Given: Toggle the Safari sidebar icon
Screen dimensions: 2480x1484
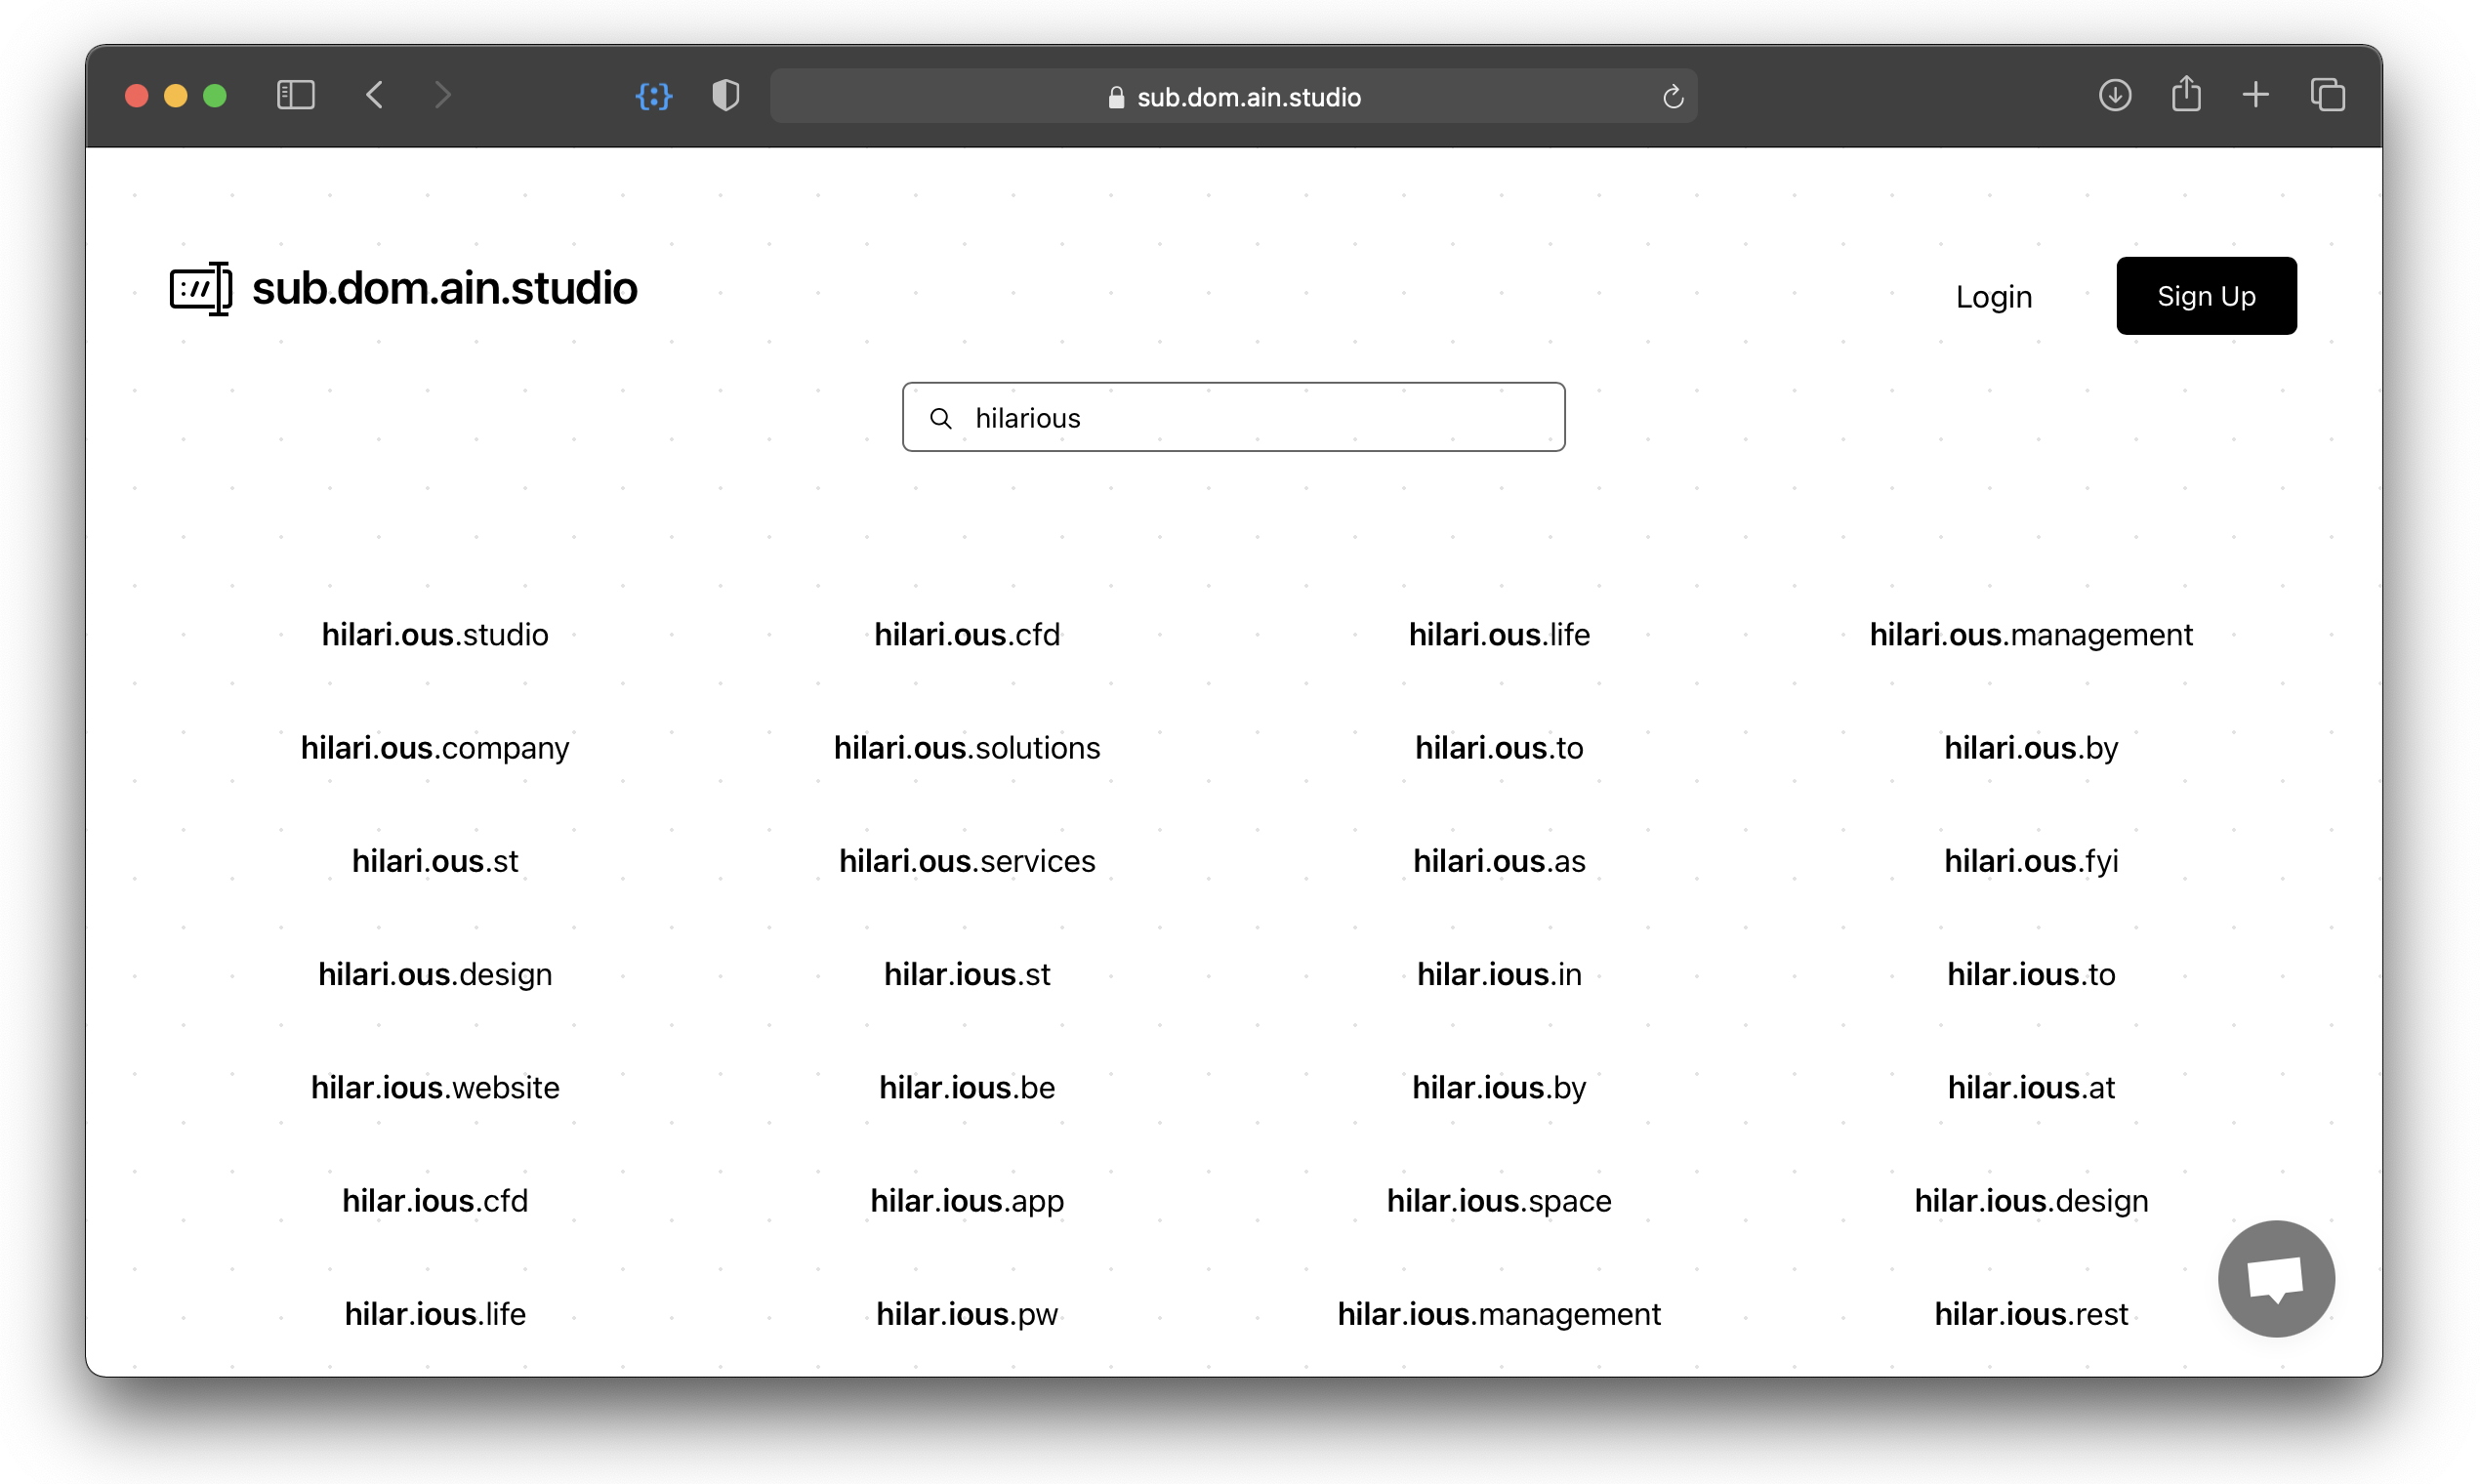Looking at the screenshot, I should tap(295, 96).
